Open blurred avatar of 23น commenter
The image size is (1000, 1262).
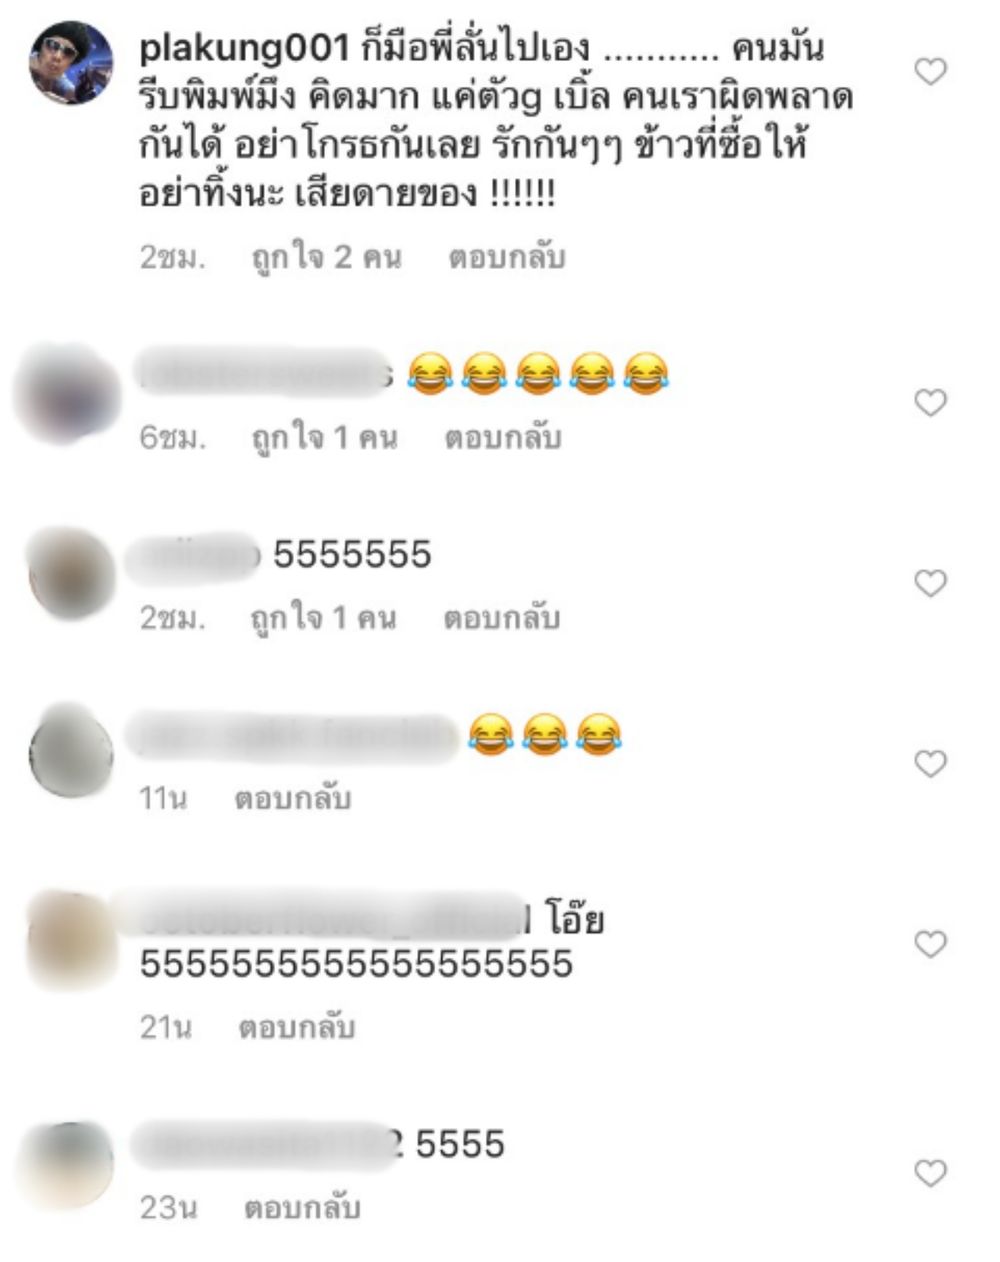[x=68, y=1166]
